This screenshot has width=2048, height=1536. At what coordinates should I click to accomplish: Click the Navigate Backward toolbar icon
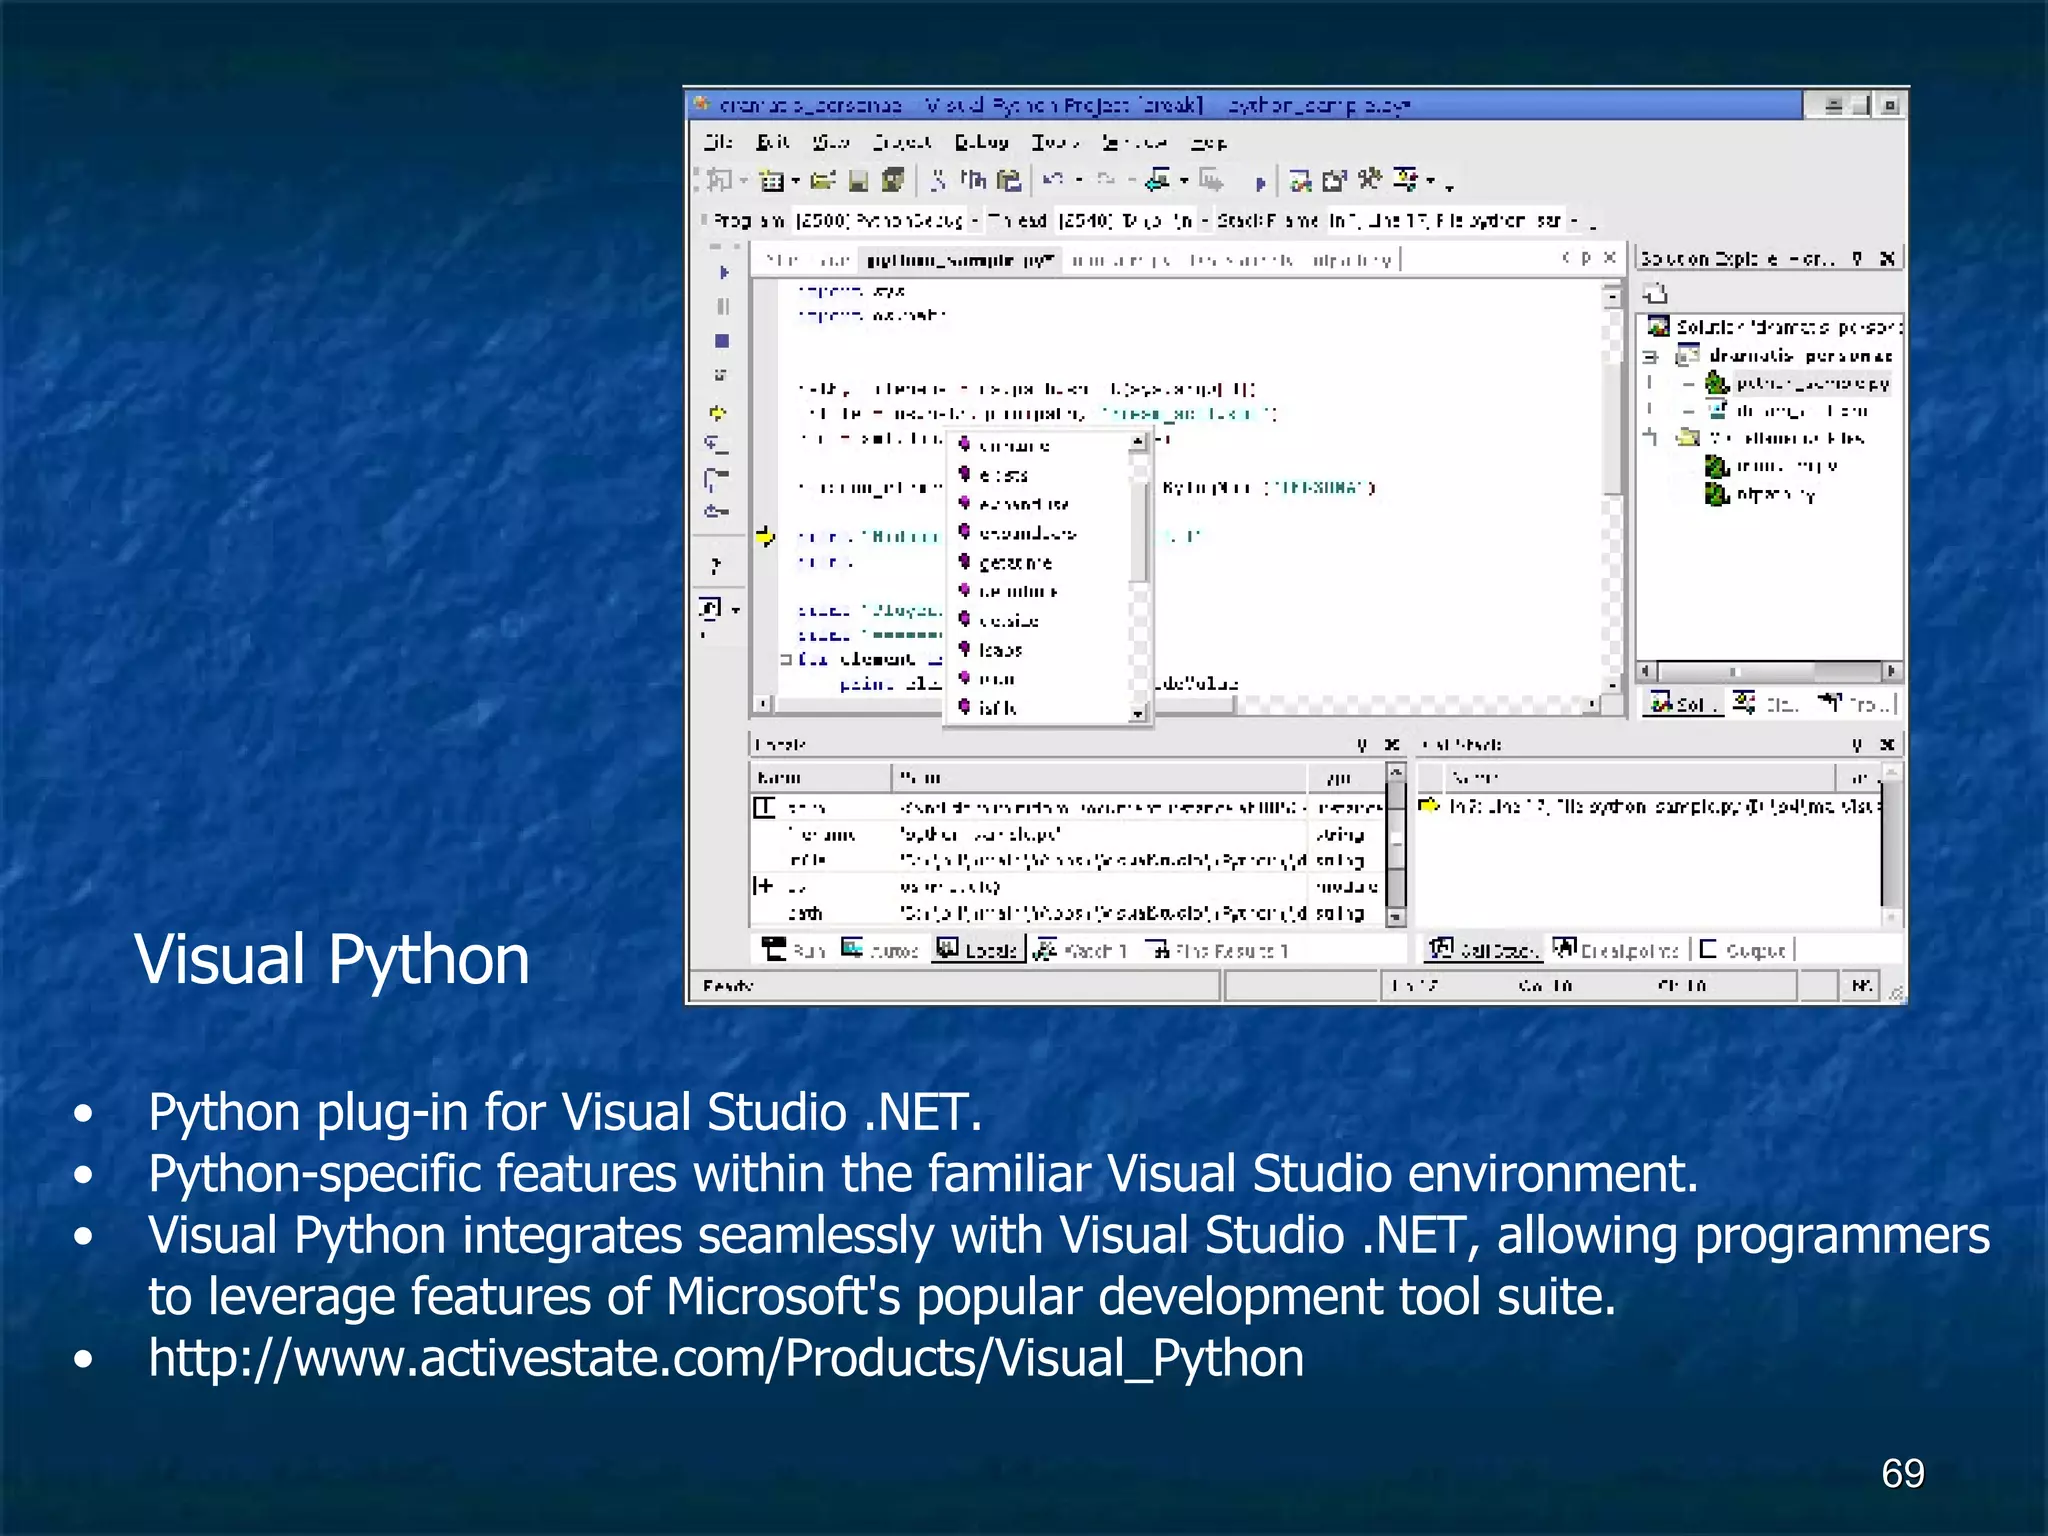pos(1157,180)
